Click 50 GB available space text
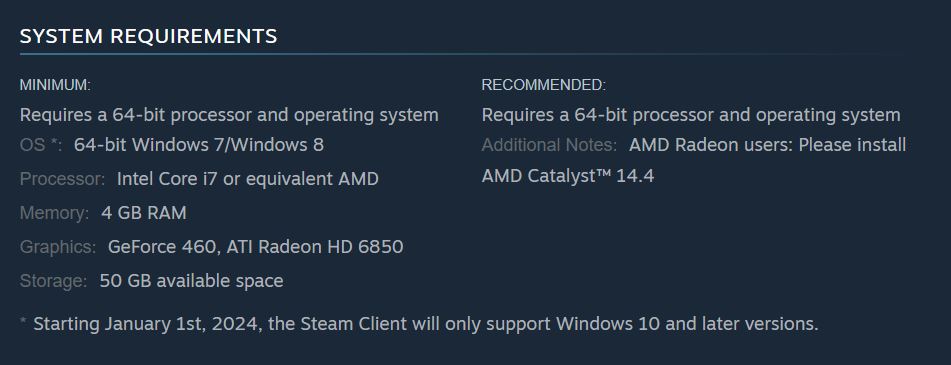Screen dimensions: 951x365 tap(191, 281)
